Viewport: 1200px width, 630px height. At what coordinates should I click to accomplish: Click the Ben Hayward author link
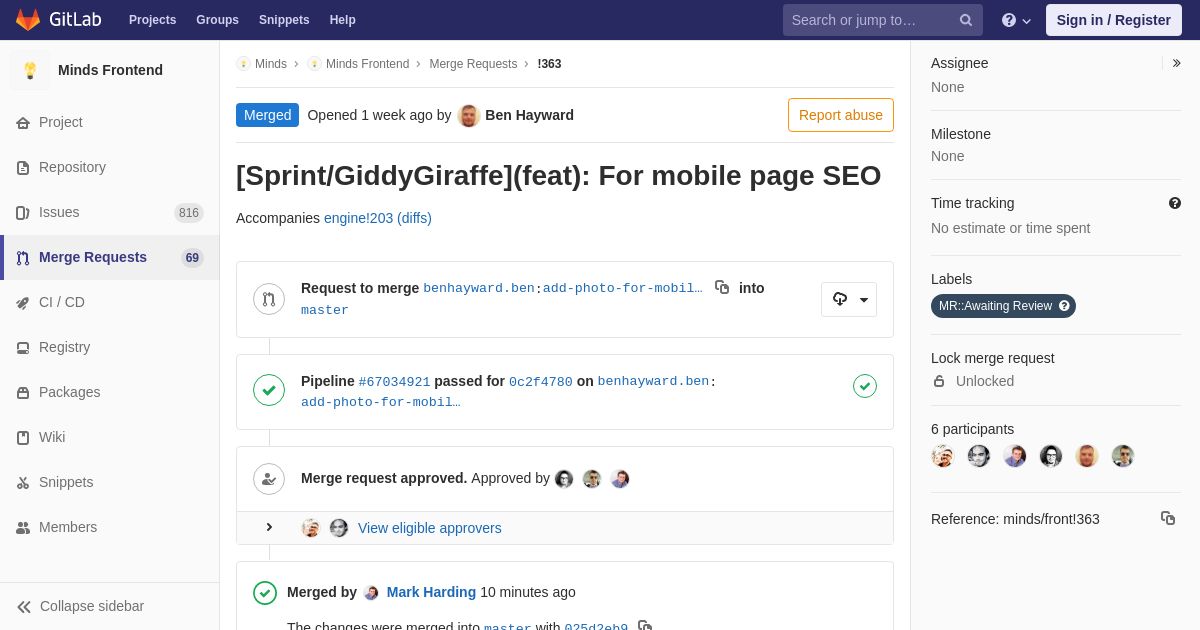(x=529, y=115)
